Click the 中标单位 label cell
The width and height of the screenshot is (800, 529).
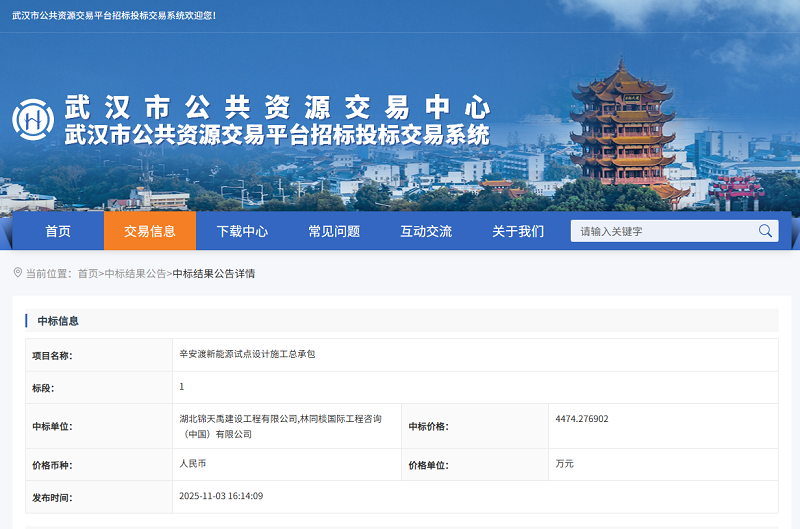[x=99, y=426]
